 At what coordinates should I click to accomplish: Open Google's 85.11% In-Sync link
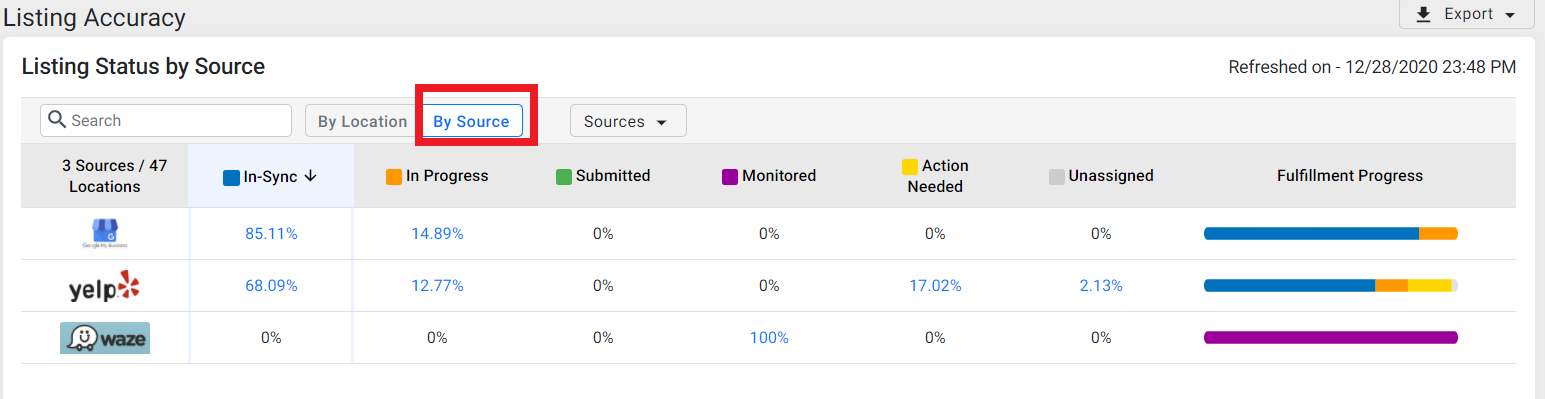(x=271, y=234)
